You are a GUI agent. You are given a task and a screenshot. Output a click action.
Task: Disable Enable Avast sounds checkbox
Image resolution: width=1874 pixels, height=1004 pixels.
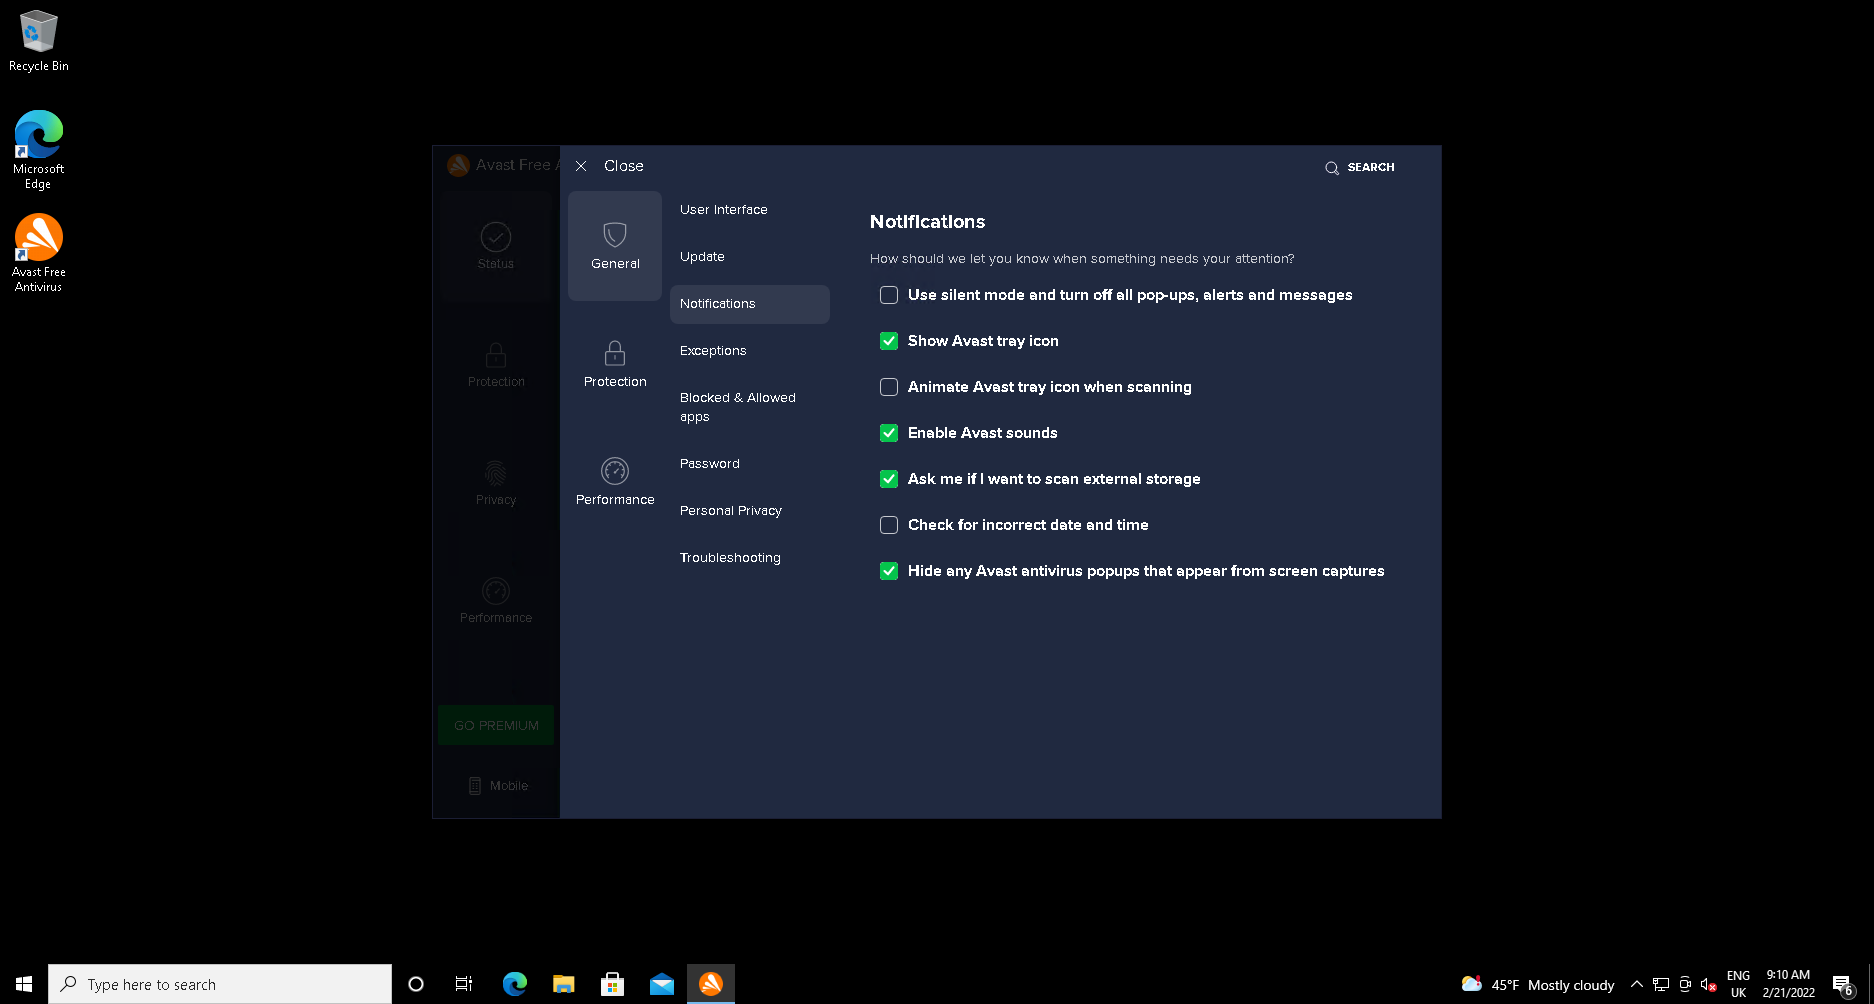coord(889,433)
